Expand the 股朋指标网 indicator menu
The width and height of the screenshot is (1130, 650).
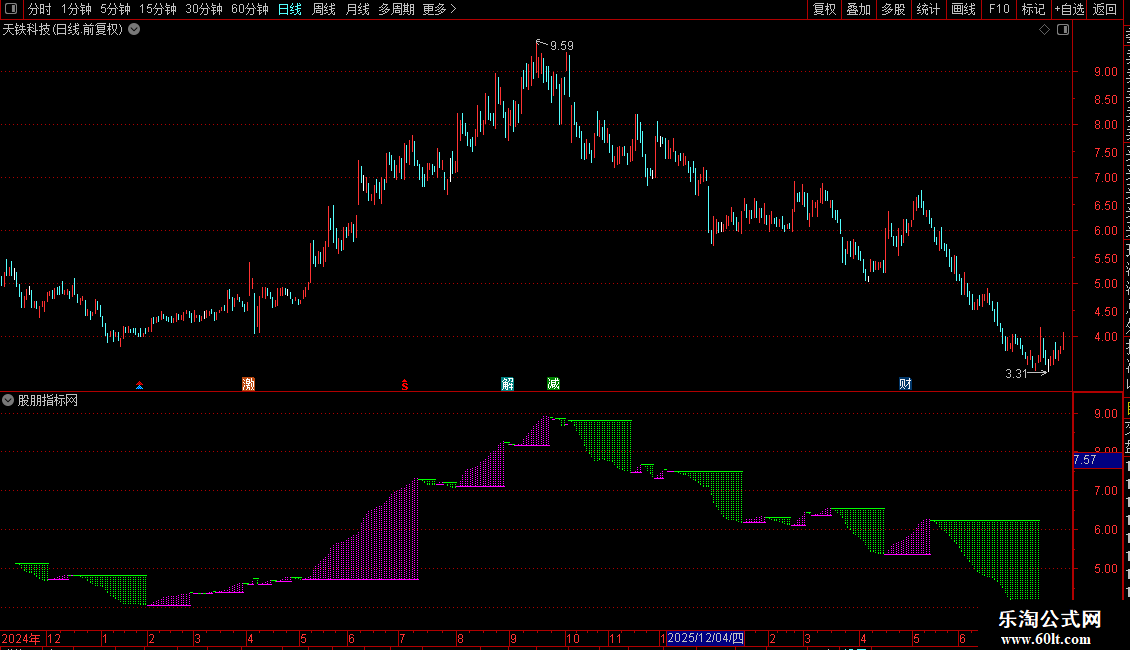click(x=8, y=400)
